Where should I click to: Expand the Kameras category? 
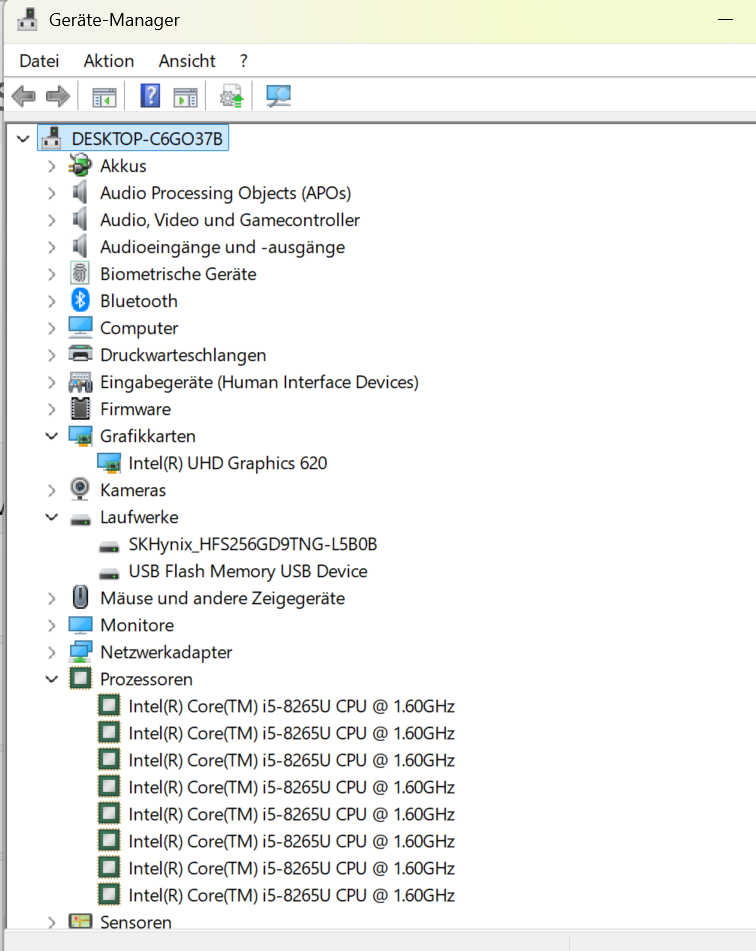point(52,490)
